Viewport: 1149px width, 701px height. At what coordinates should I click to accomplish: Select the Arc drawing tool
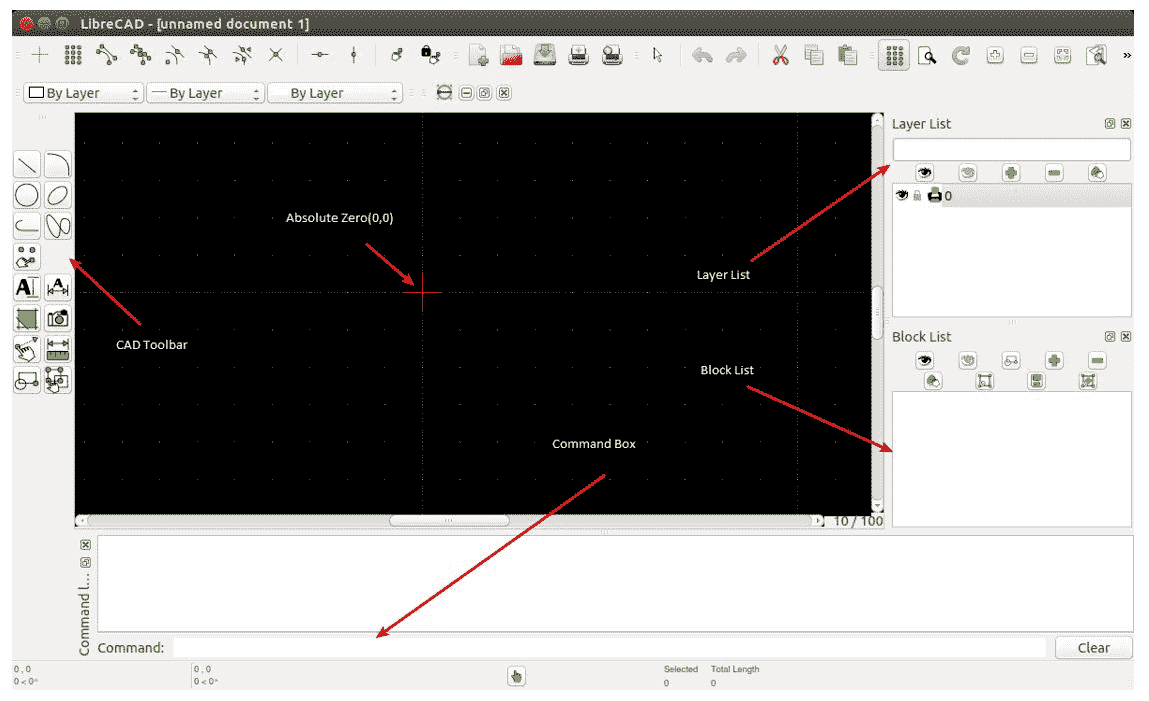pos(58,164)
